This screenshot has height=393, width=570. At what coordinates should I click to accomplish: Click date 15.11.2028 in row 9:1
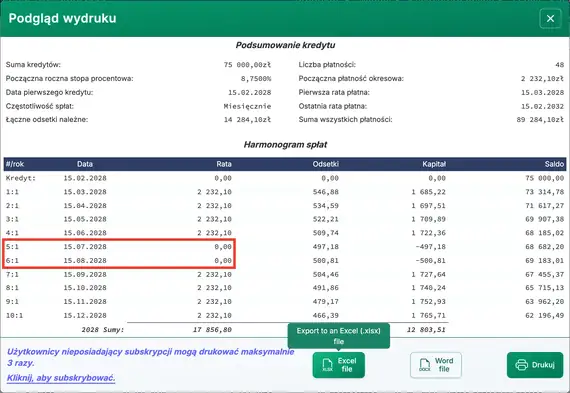coord(85,302)
